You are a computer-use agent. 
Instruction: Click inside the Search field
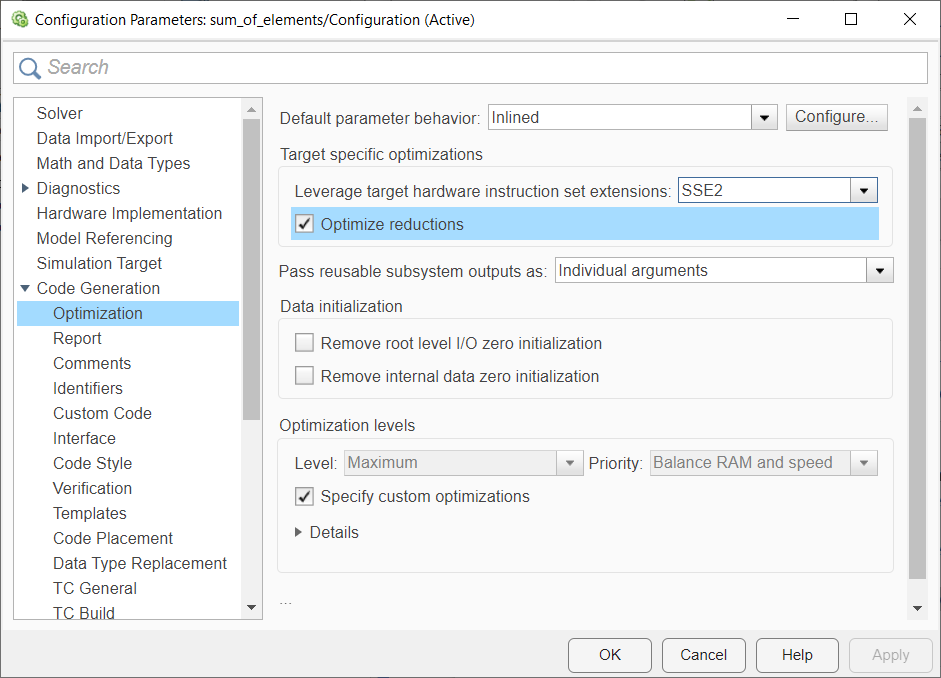point(480,68)
